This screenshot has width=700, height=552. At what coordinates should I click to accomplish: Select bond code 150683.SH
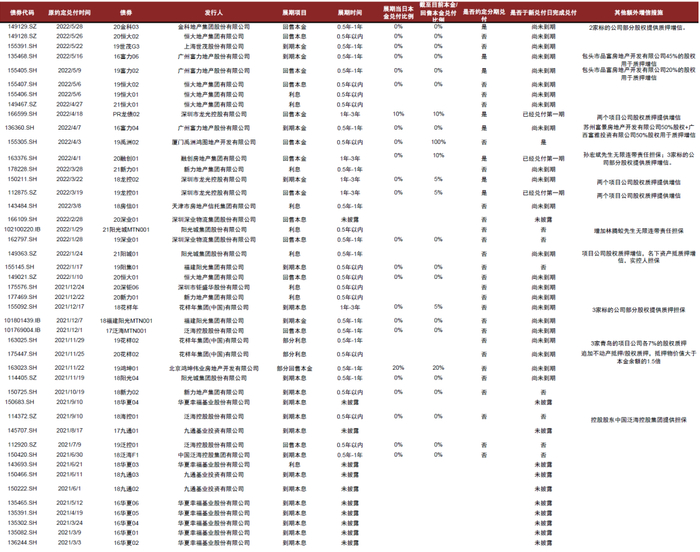19,402
